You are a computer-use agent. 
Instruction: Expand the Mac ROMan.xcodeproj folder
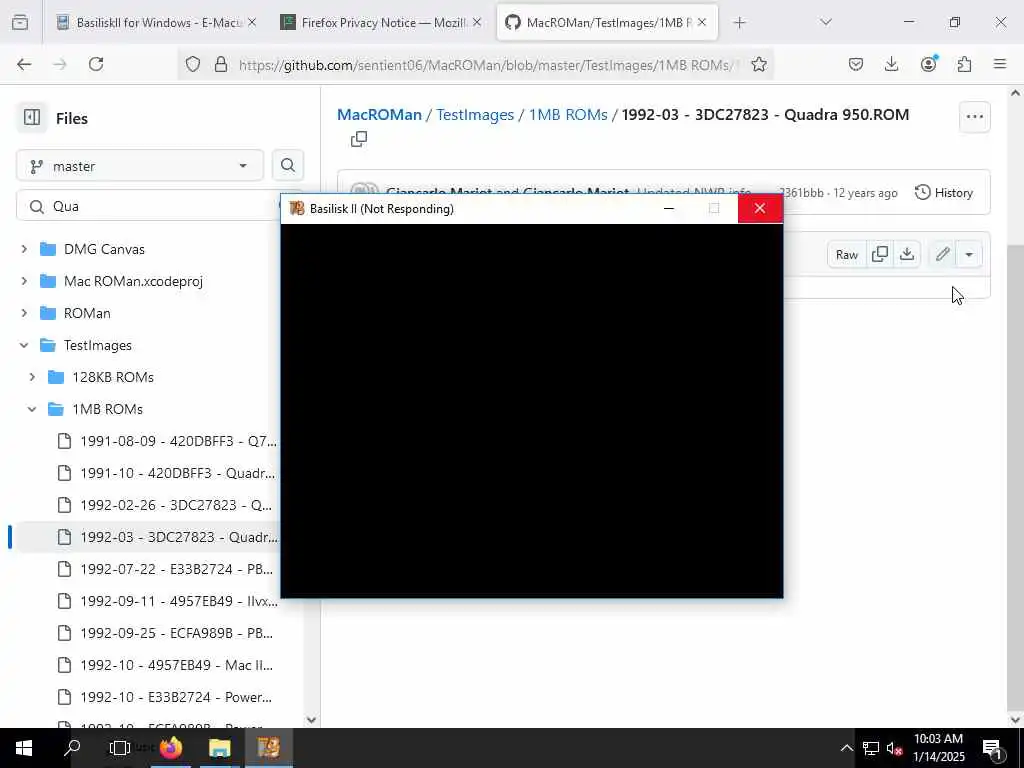[x=24, y=281]
